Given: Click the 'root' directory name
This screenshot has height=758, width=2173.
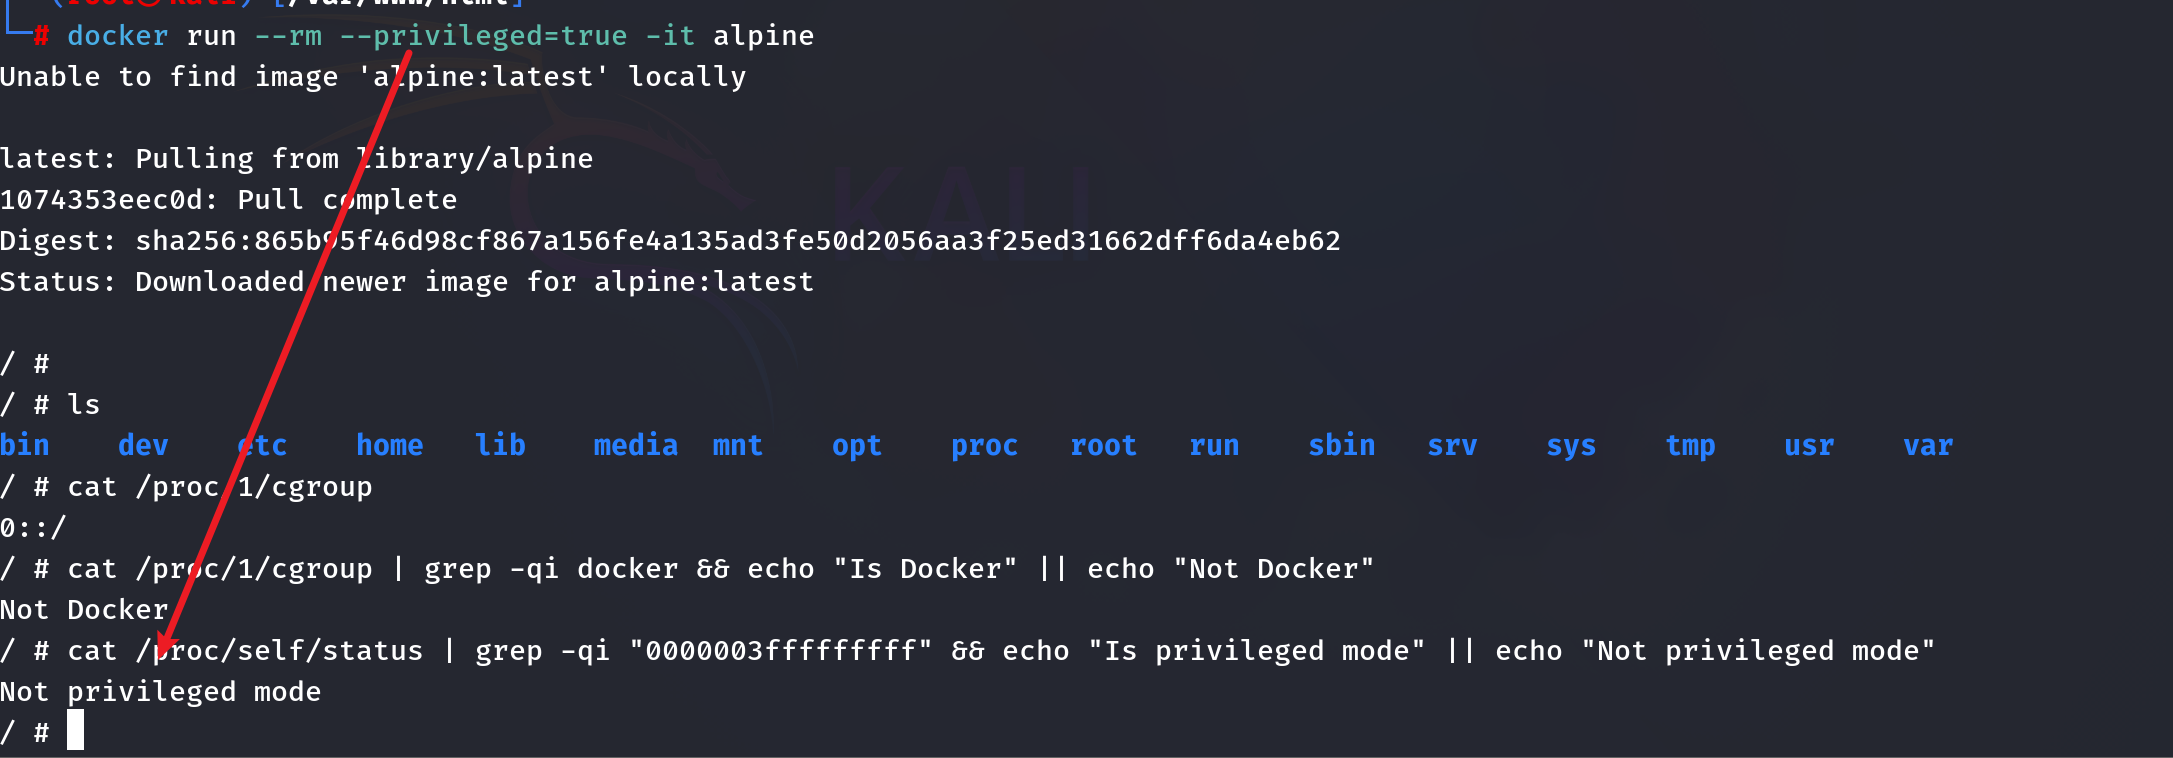Looking at the screenshot, I should click(1103, 446).
